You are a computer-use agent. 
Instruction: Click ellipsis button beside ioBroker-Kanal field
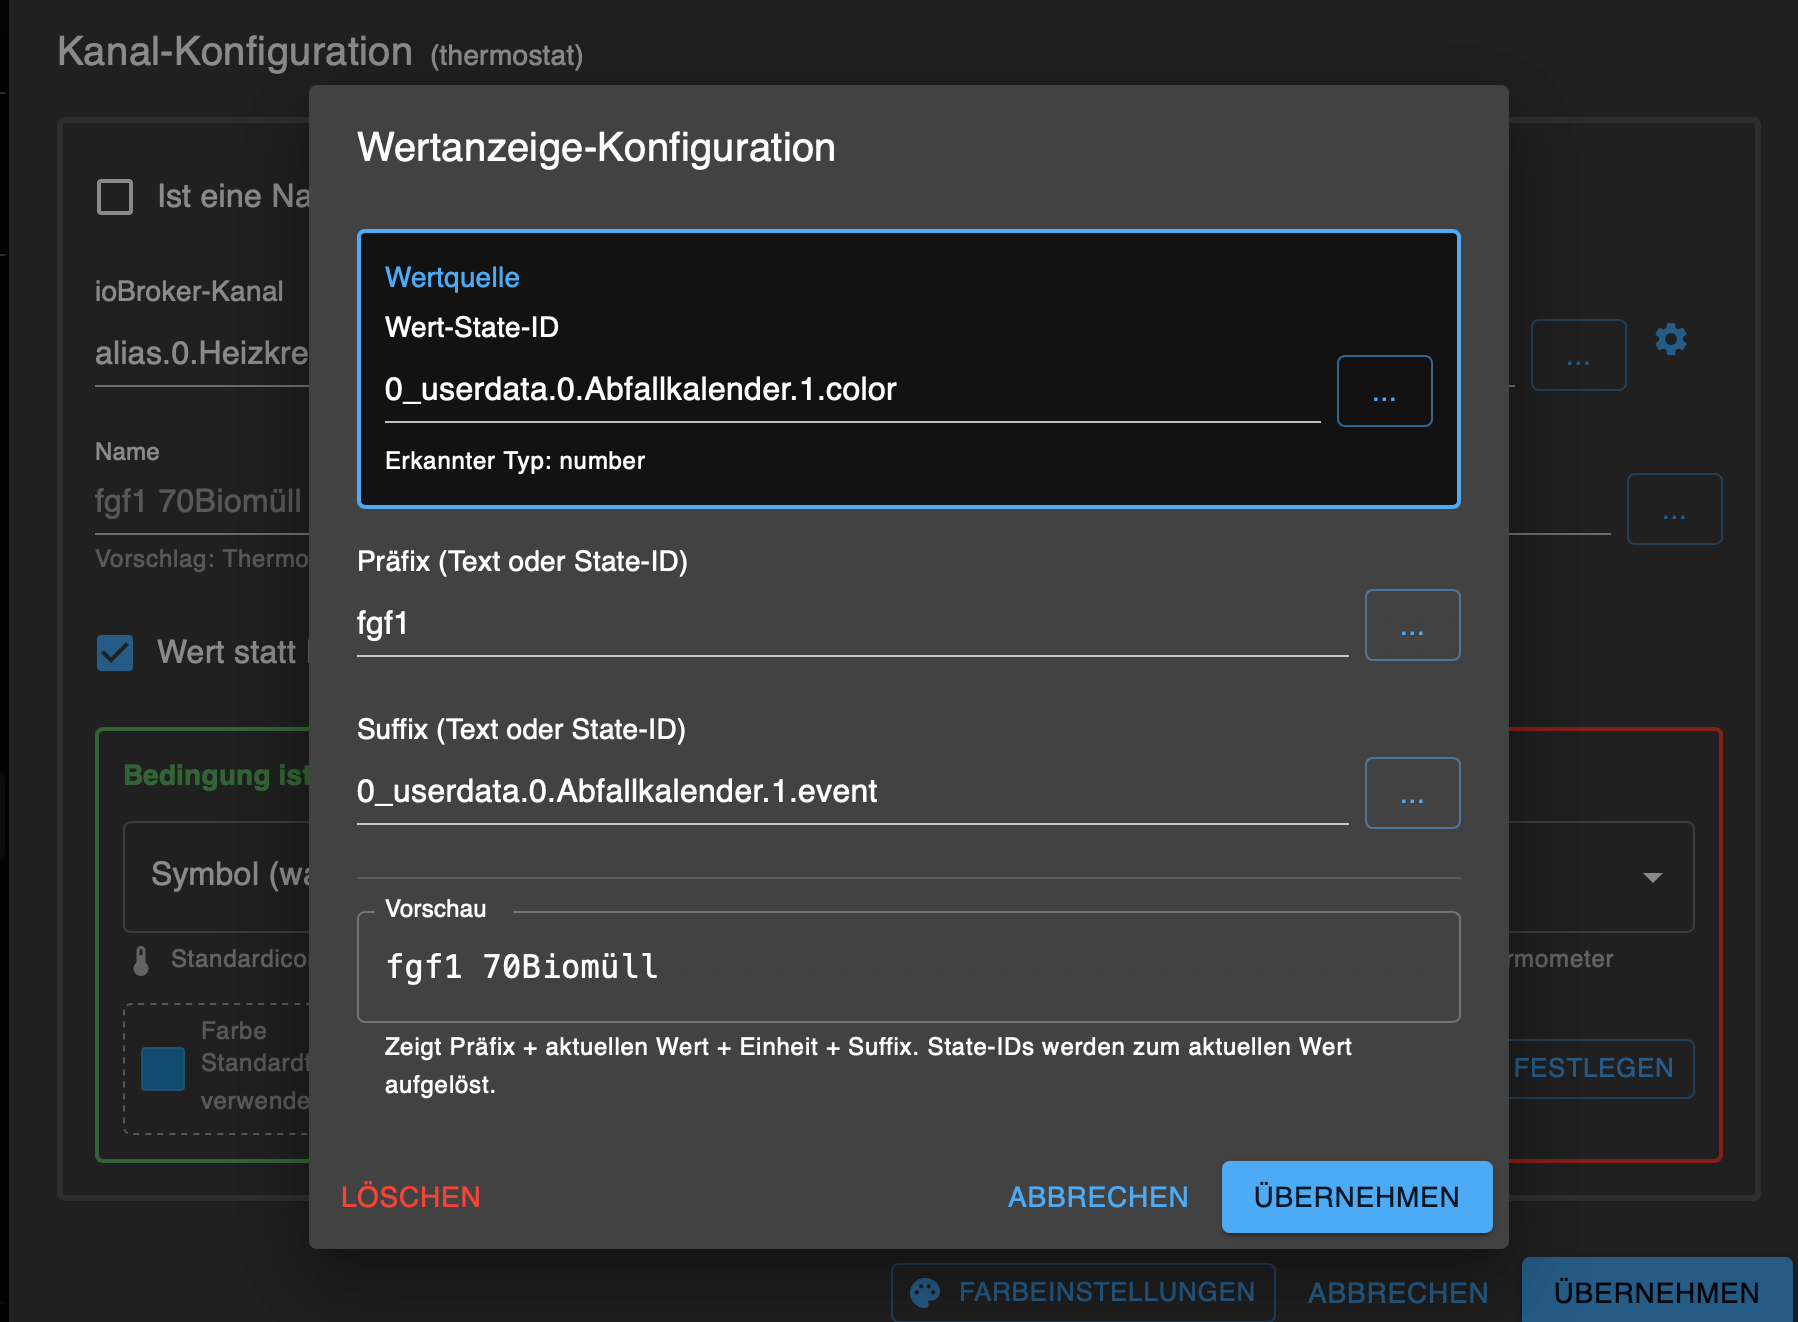1578,356
